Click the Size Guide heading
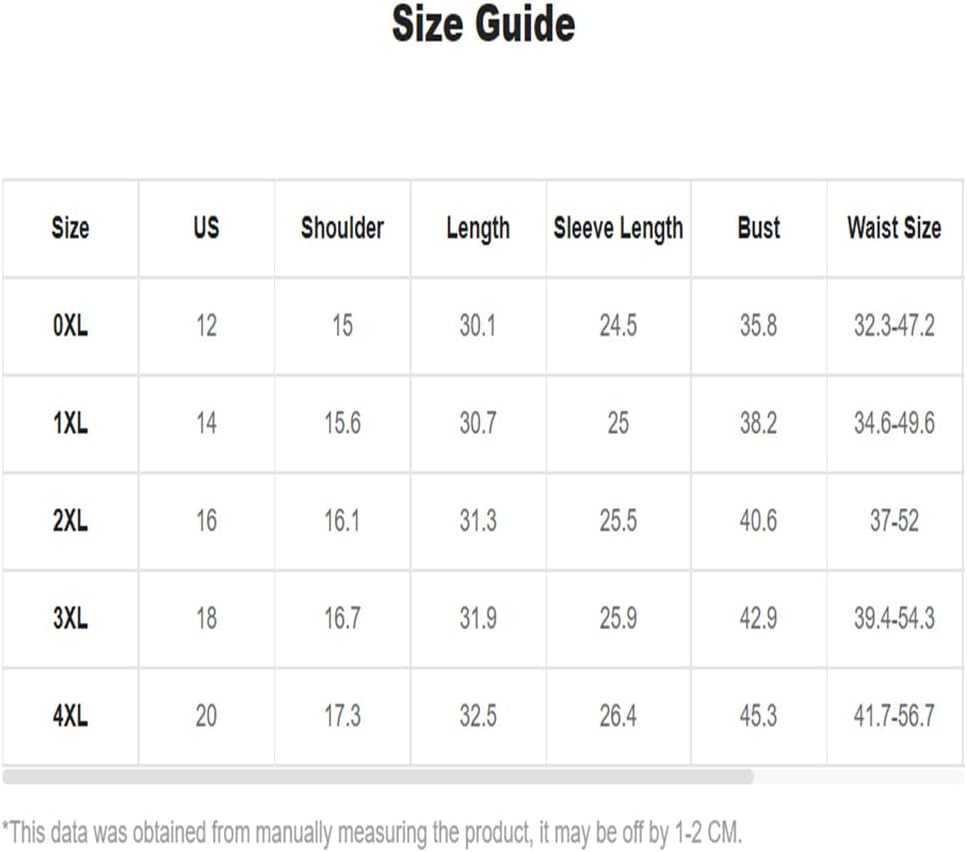The width and height of the screenshot is (967, 852). click(x=484, y=23)
